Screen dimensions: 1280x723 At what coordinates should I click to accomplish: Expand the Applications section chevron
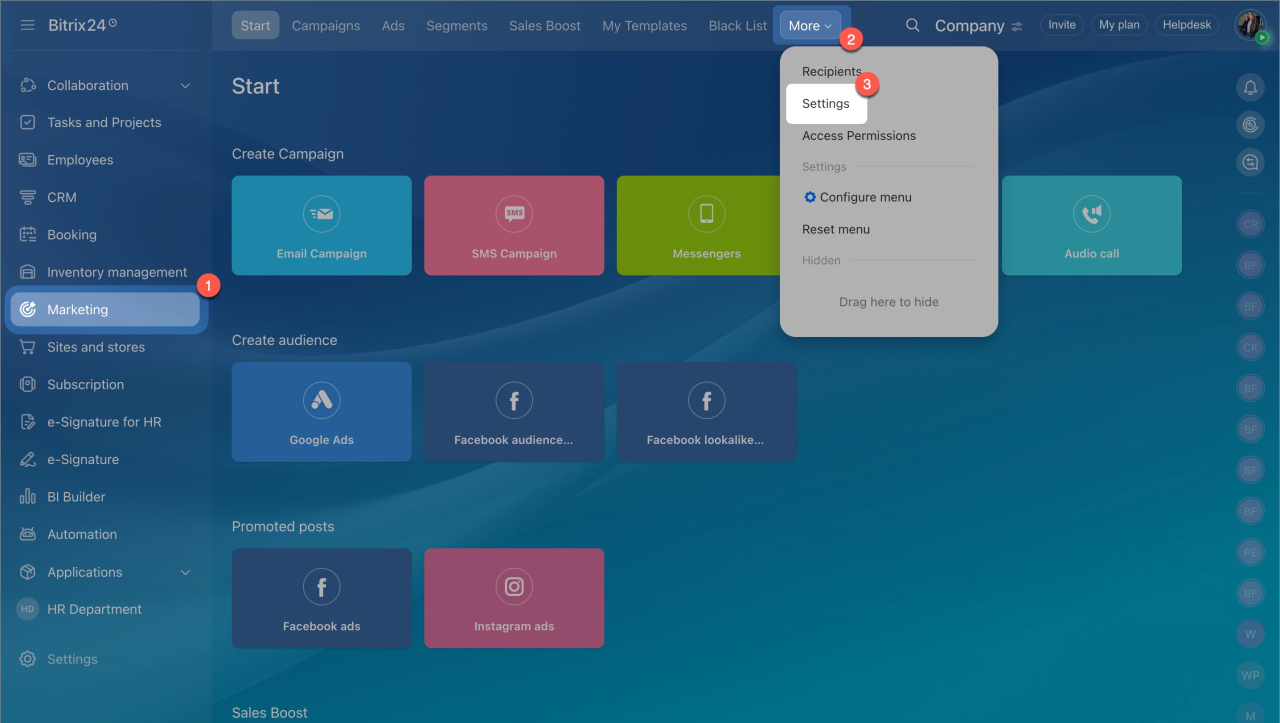pos(185,572)
